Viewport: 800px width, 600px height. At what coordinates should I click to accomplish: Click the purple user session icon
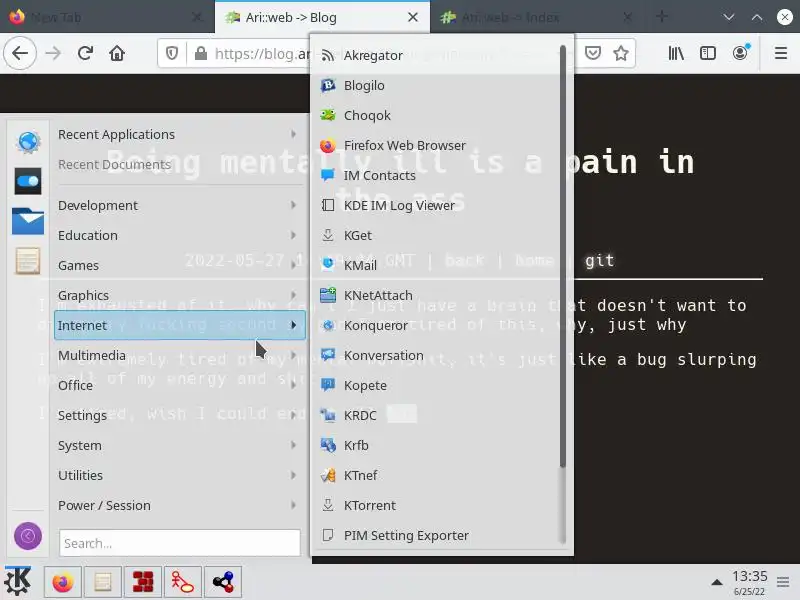tap(28, 536)
